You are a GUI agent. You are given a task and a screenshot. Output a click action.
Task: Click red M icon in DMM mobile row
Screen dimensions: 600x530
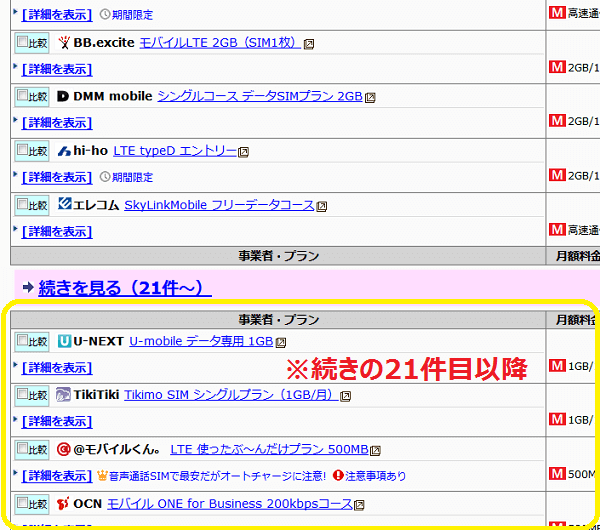click(557, 121)
